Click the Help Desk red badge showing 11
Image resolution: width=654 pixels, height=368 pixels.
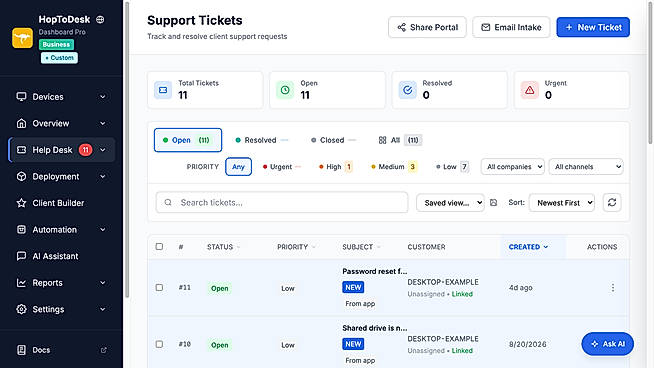86,150
